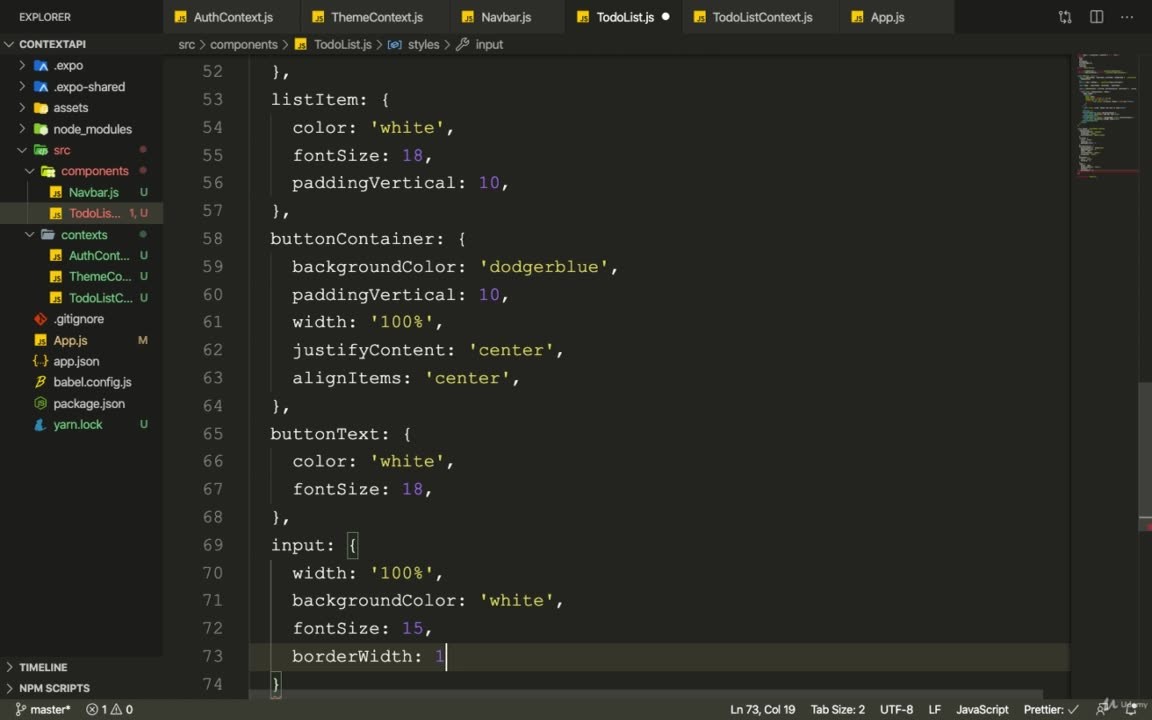Viewport: 1152px width, 720px height.
Task: Open ThemeContext file in the explorer tree
Action: [x=100, y=277]
